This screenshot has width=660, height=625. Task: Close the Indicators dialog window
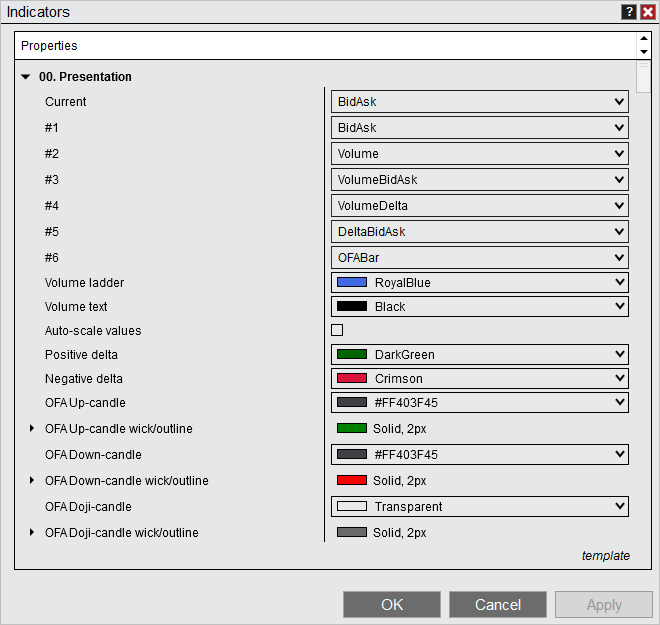[x=647, y=12]
